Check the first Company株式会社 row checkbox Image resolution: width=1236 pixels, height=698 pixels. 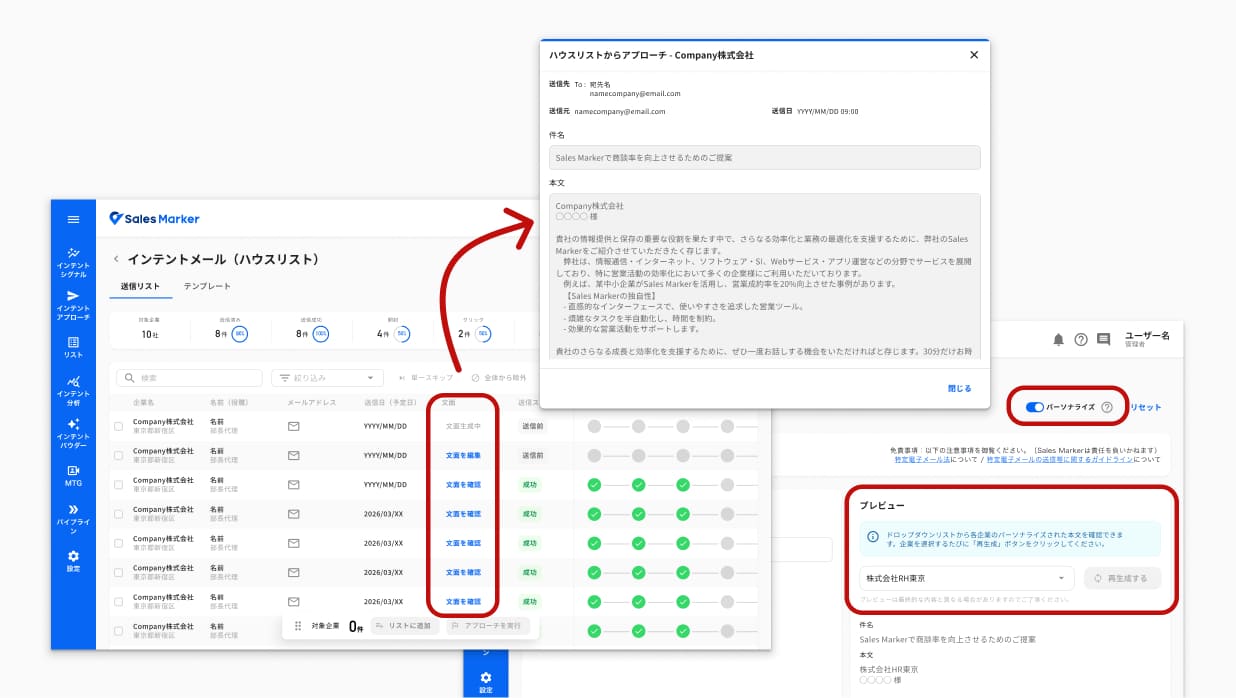click(118, 426)
